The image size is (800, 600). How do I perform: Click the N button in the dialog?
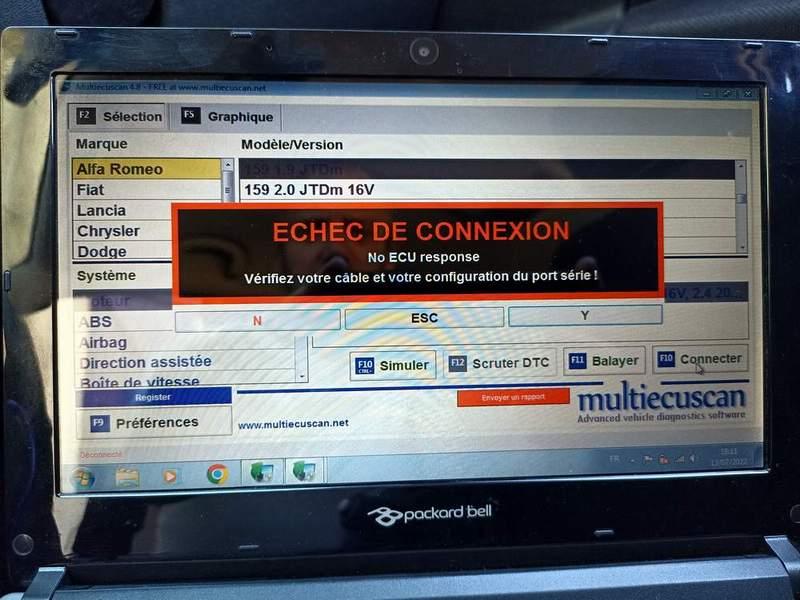(257, 321)
